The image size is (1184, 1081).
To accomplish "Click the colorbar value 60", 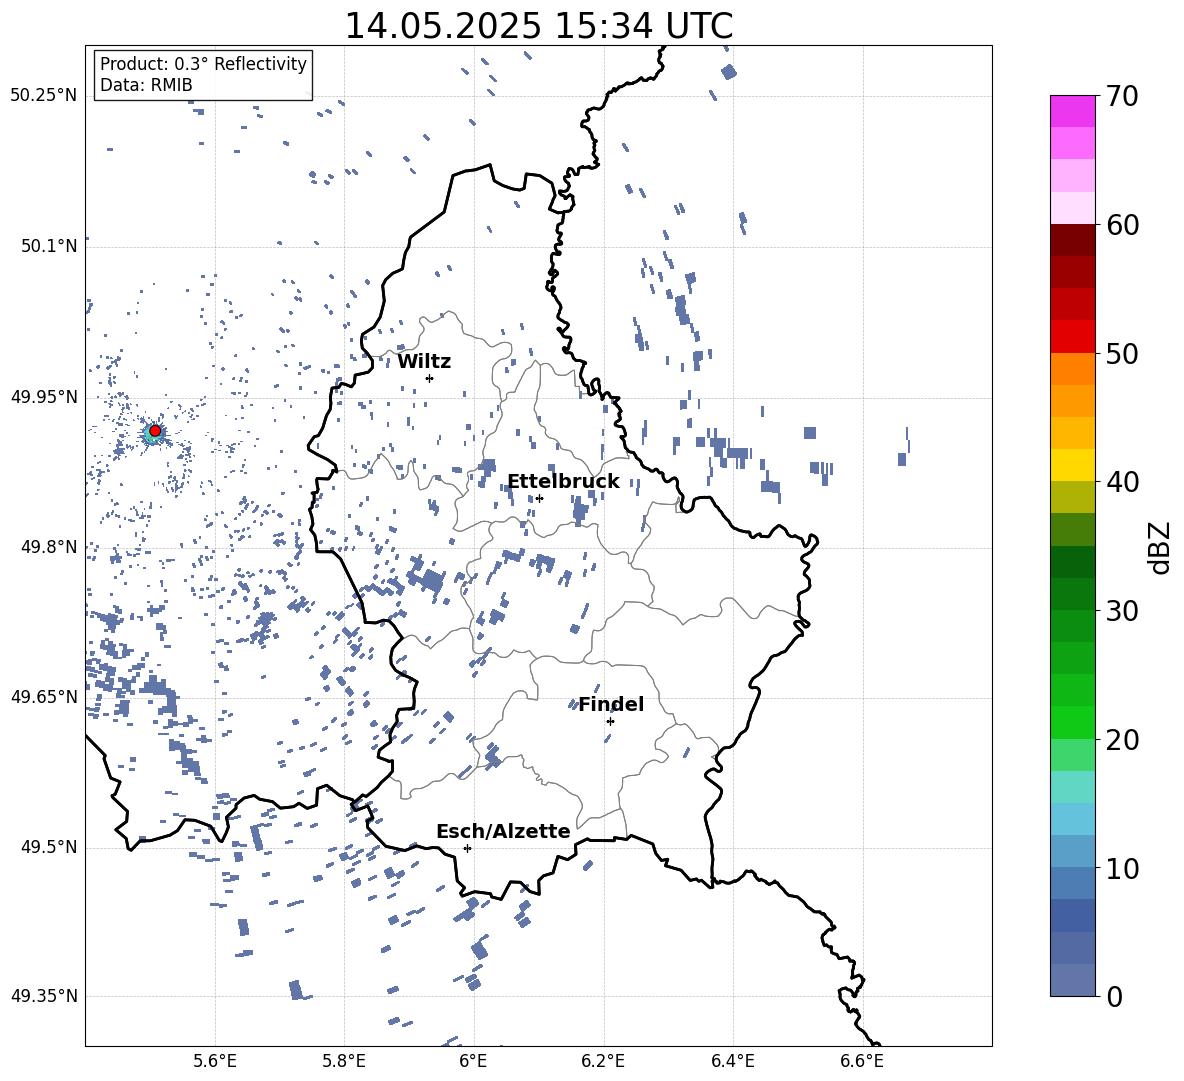I will tap(1122, 225).
